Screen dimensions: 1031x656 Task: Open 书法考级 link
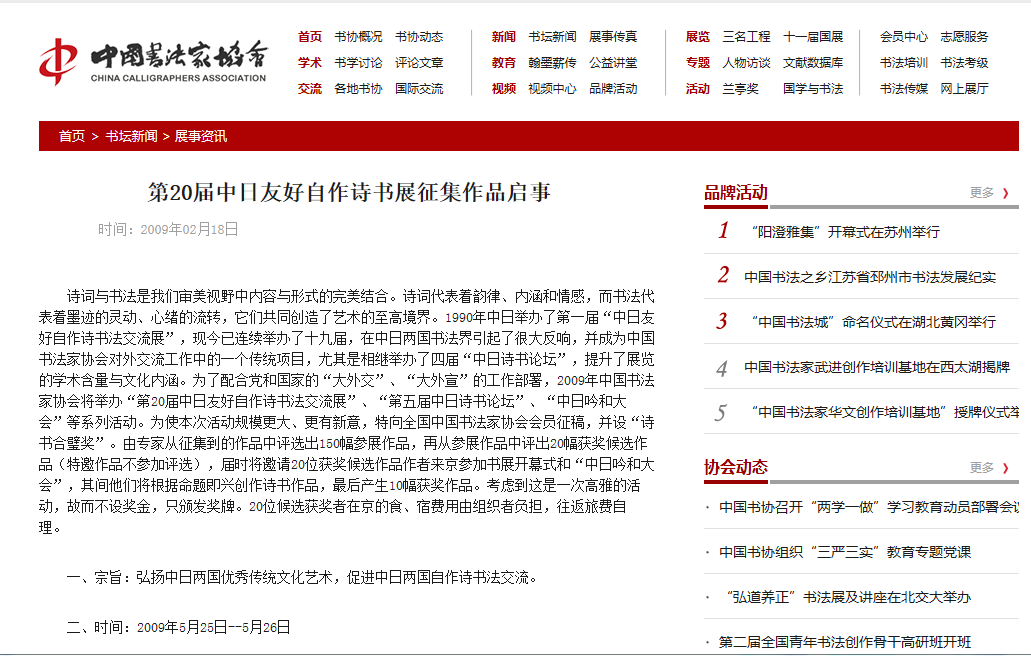point(964,63)
